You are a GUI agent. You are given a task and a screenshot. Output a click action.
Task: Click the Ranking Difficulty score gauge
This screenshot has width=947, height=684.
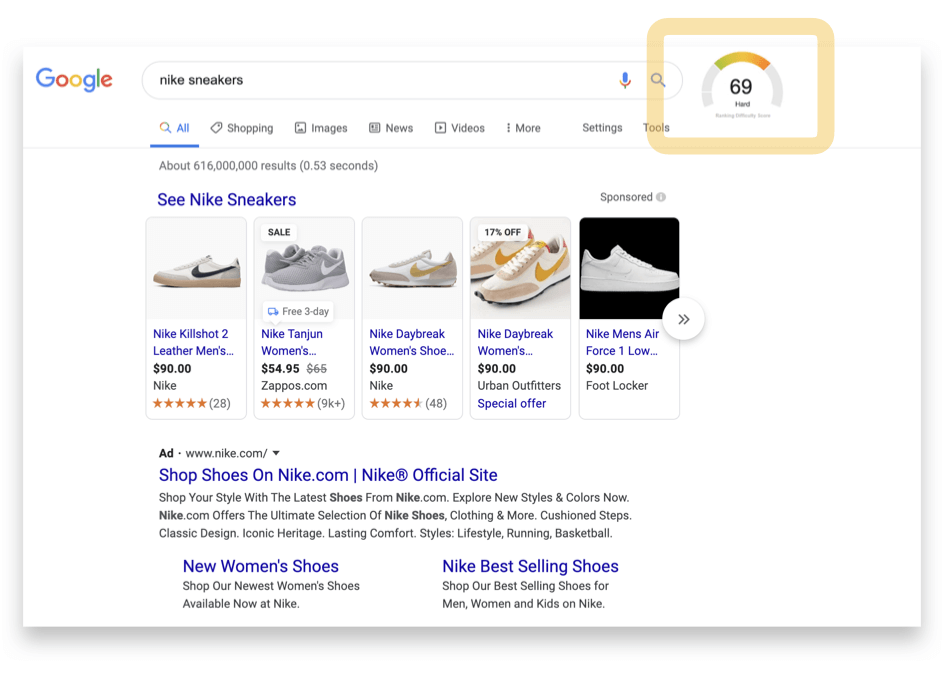[741, 88]
